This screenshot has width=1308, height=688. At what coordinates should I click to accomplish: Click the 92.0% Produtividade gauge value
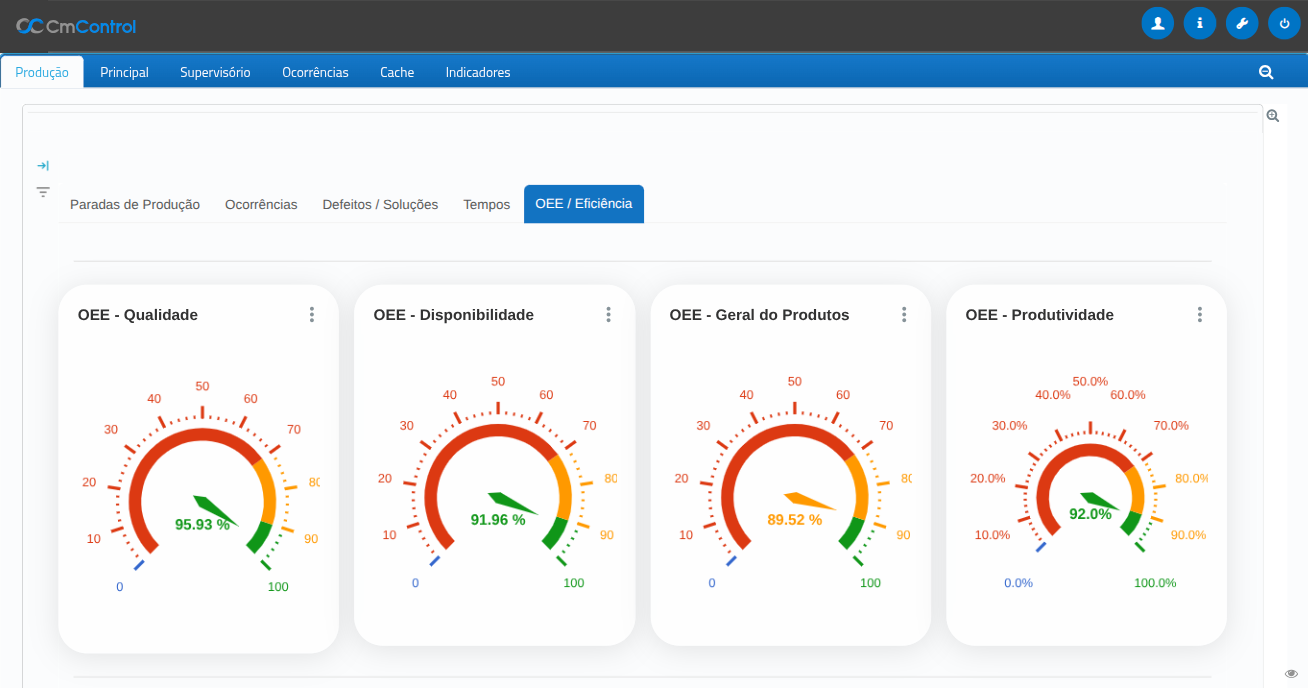click(x=1090, y=514)
